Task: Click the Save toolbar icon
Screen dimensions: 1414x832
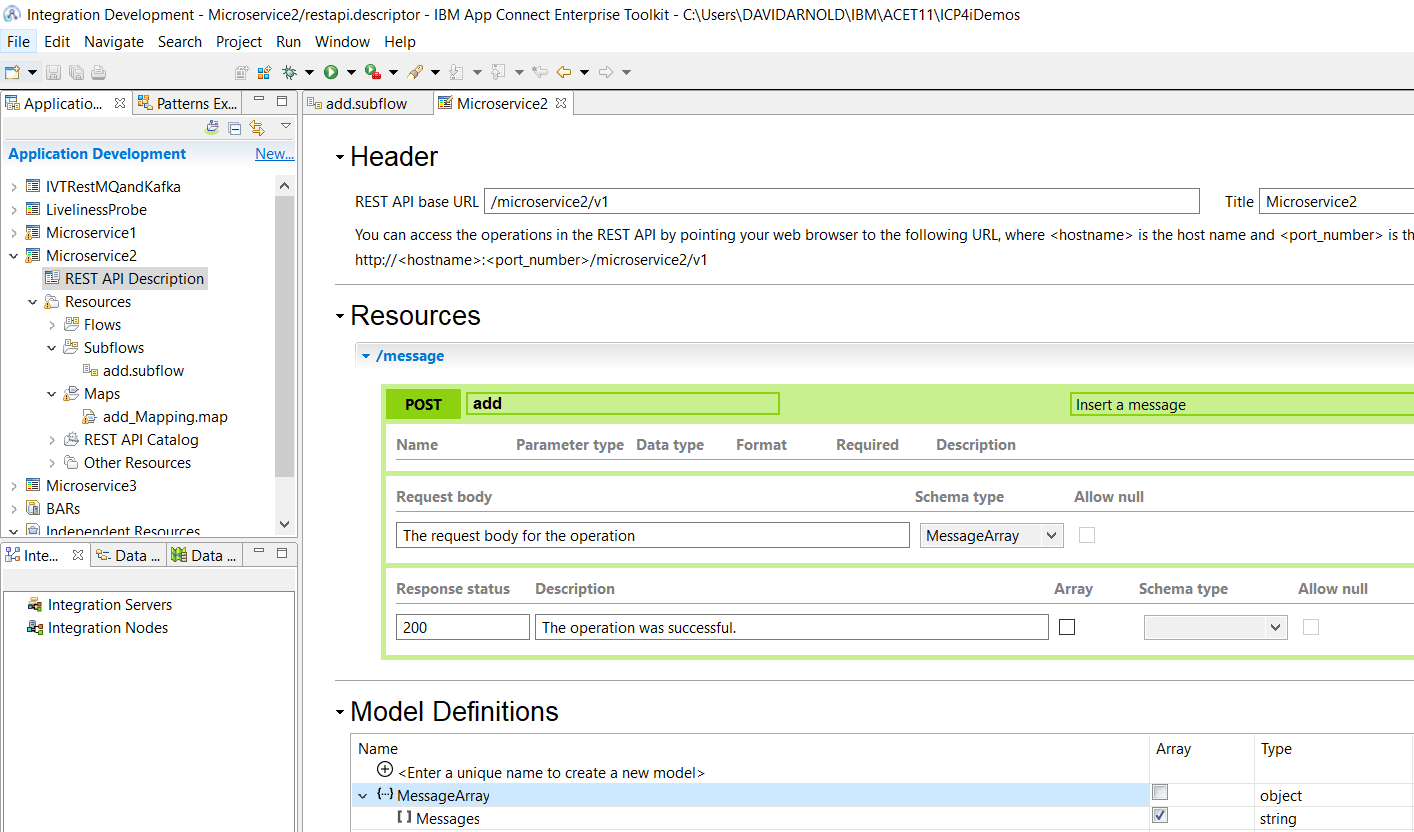Action: click(x=53, y=72)
